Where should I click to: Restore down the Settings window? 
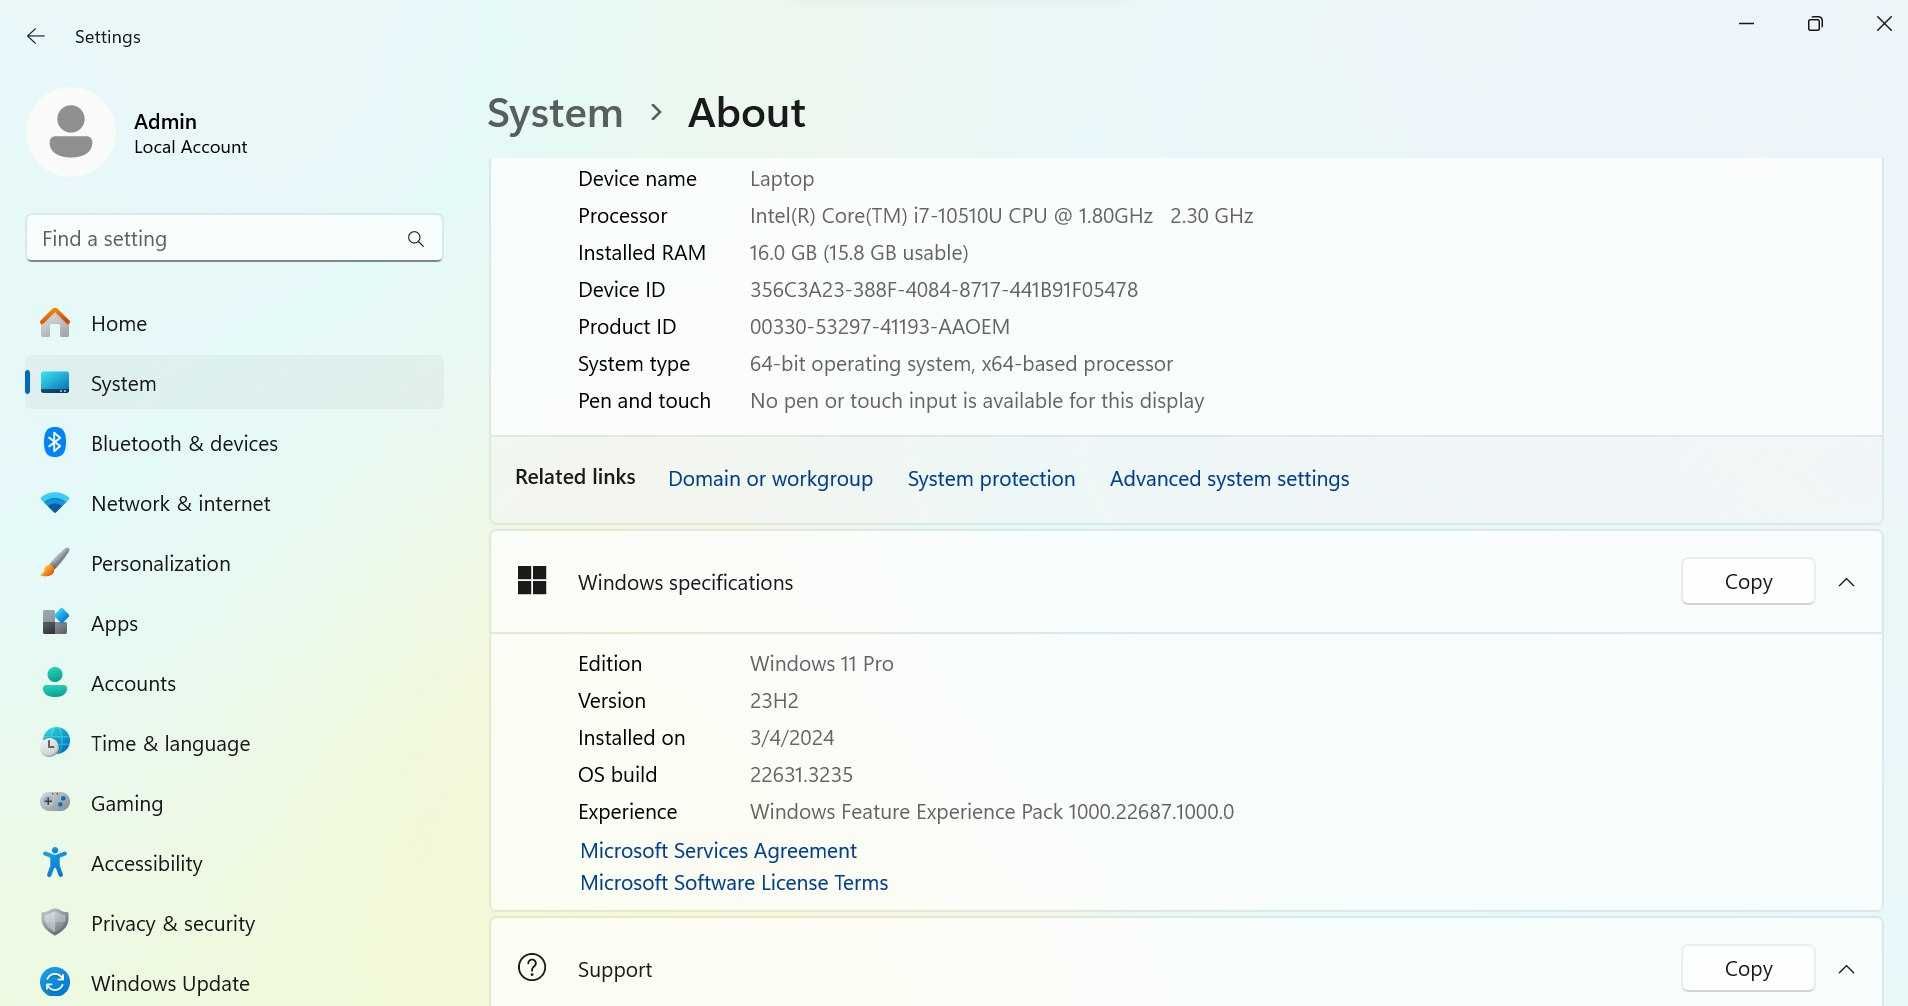click(1815, 24)
